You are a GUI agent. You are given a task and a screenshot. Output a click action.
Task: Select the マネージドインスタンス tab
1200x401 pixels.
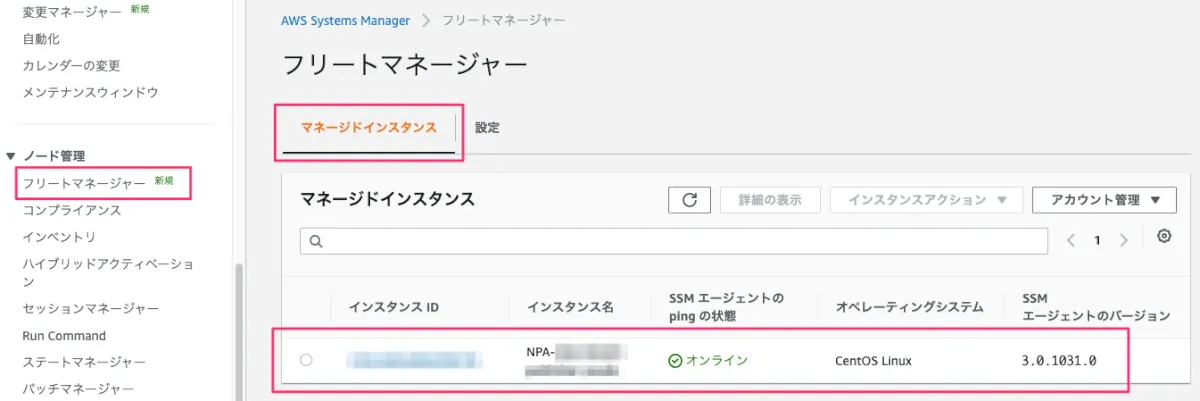(368, 128)
